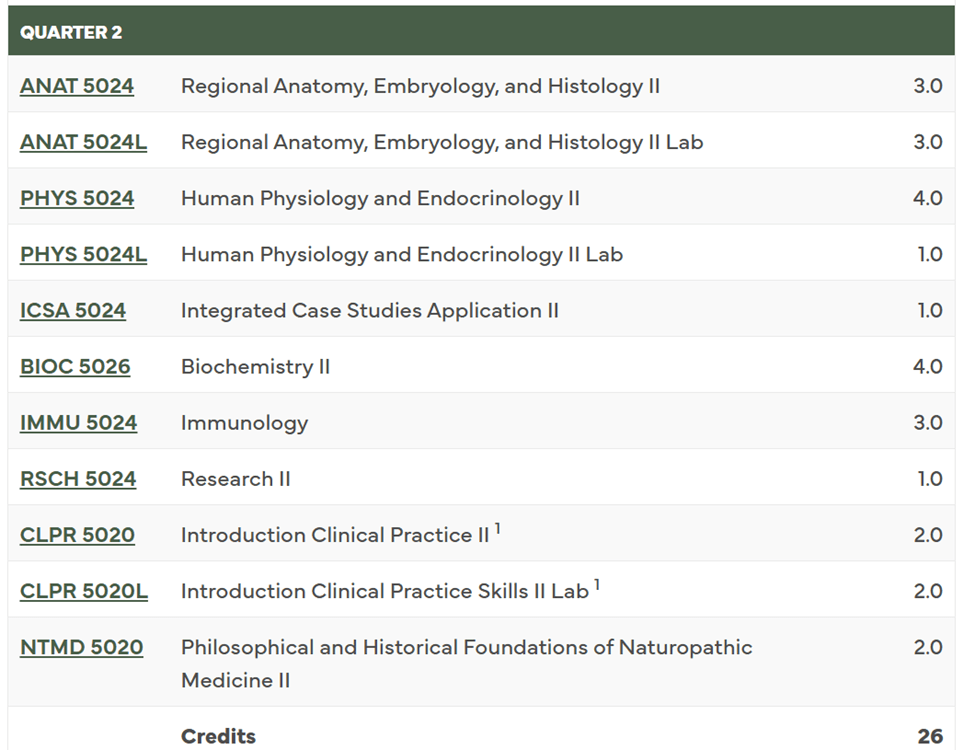Open the NTMD 5020 course link

81,647
